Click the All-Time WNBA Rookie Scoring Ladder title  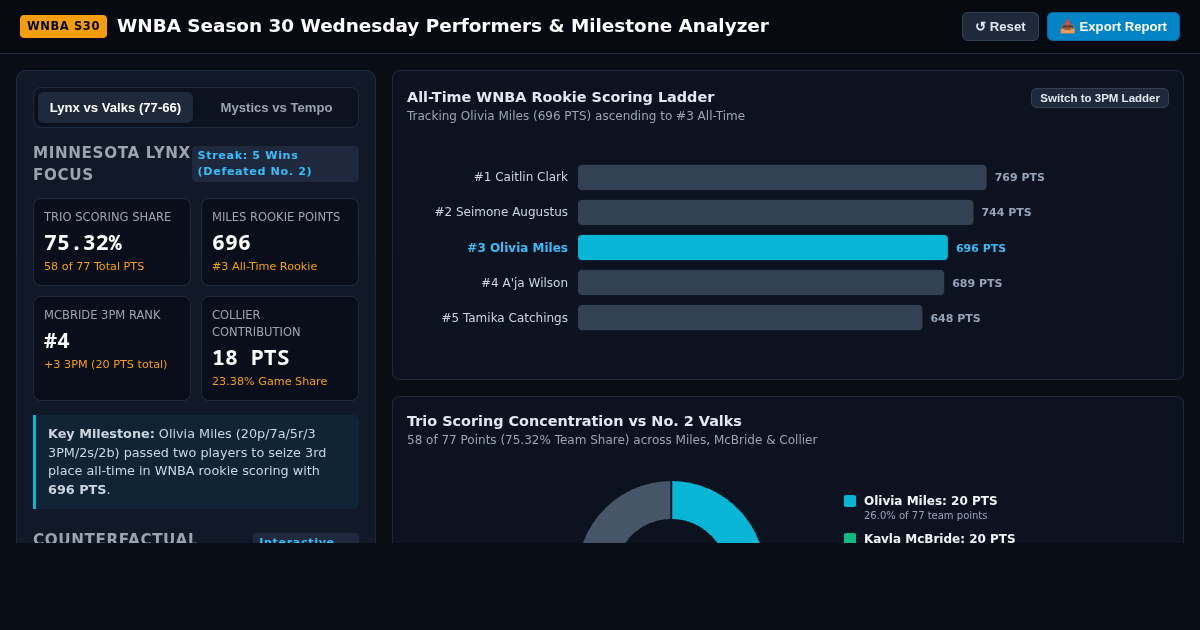[x=560, y=97]
